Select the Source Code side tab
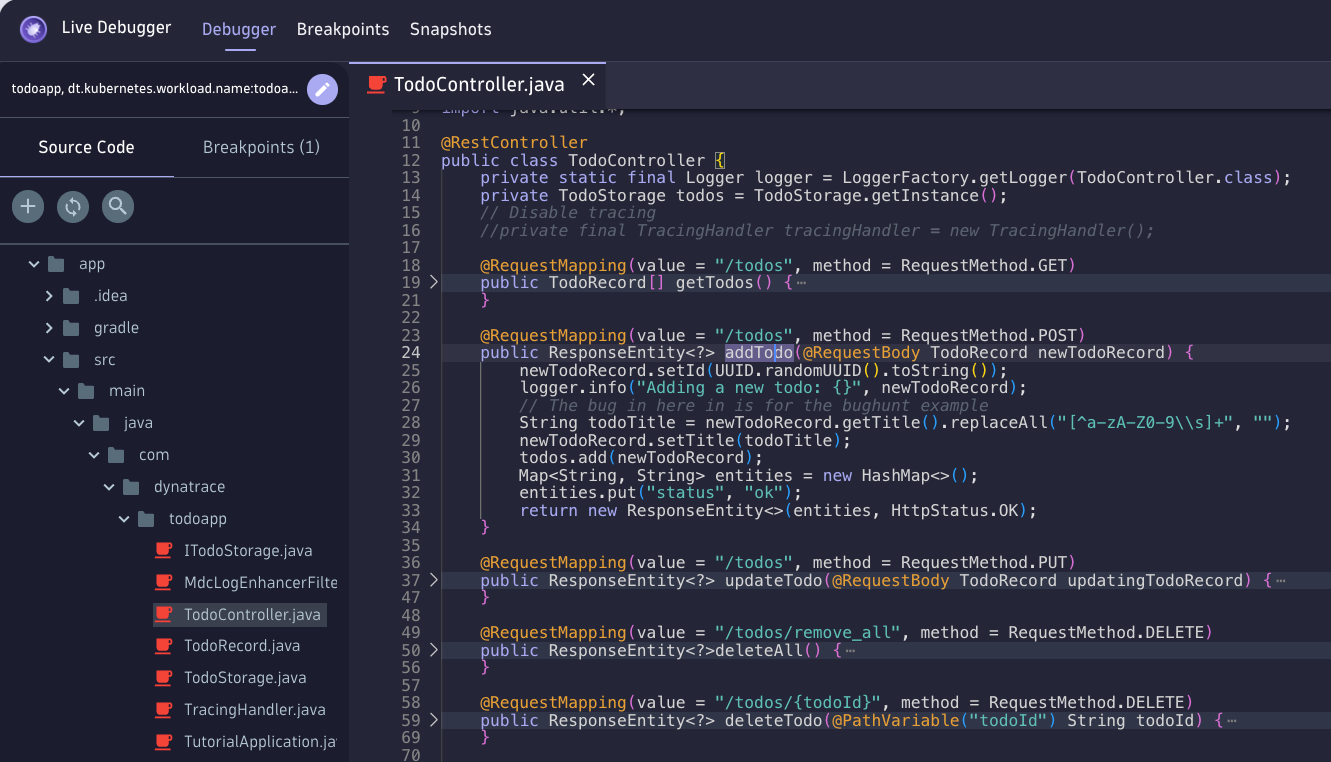 [86, 147]
